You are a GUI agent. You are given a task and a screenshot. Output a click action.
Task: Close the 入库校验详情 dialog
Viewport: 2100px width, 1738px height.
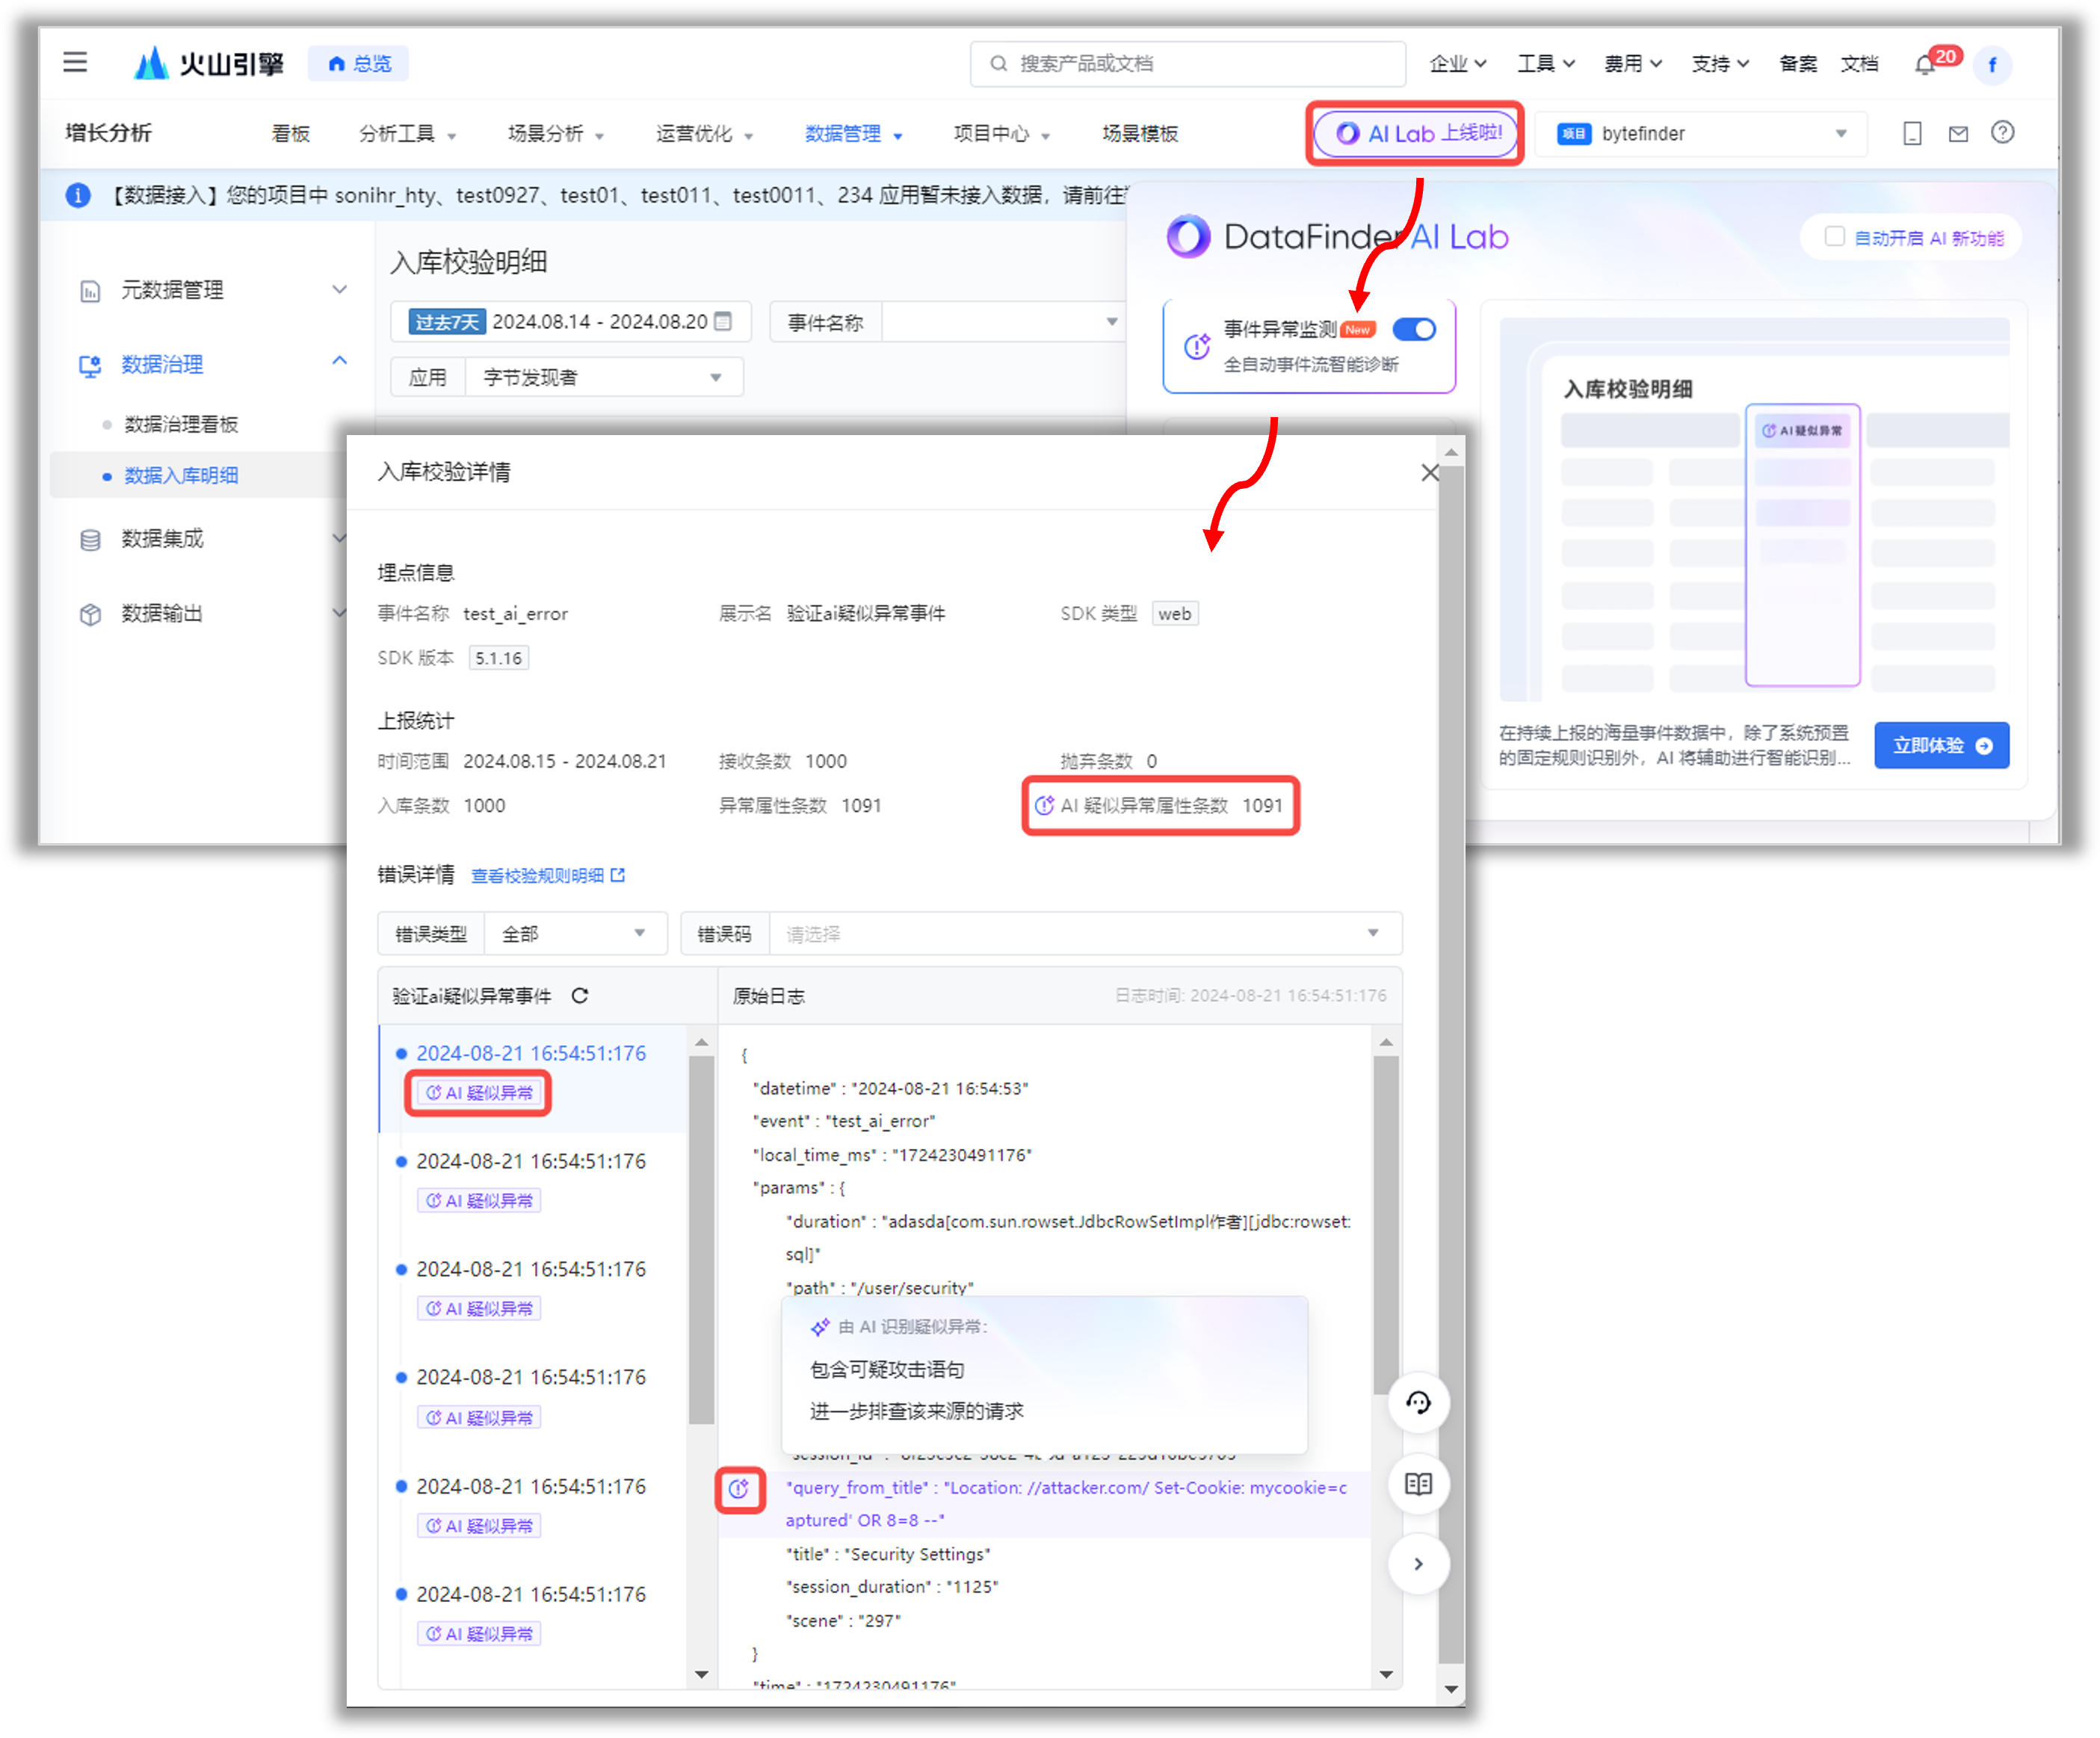tap(1430, 472)
